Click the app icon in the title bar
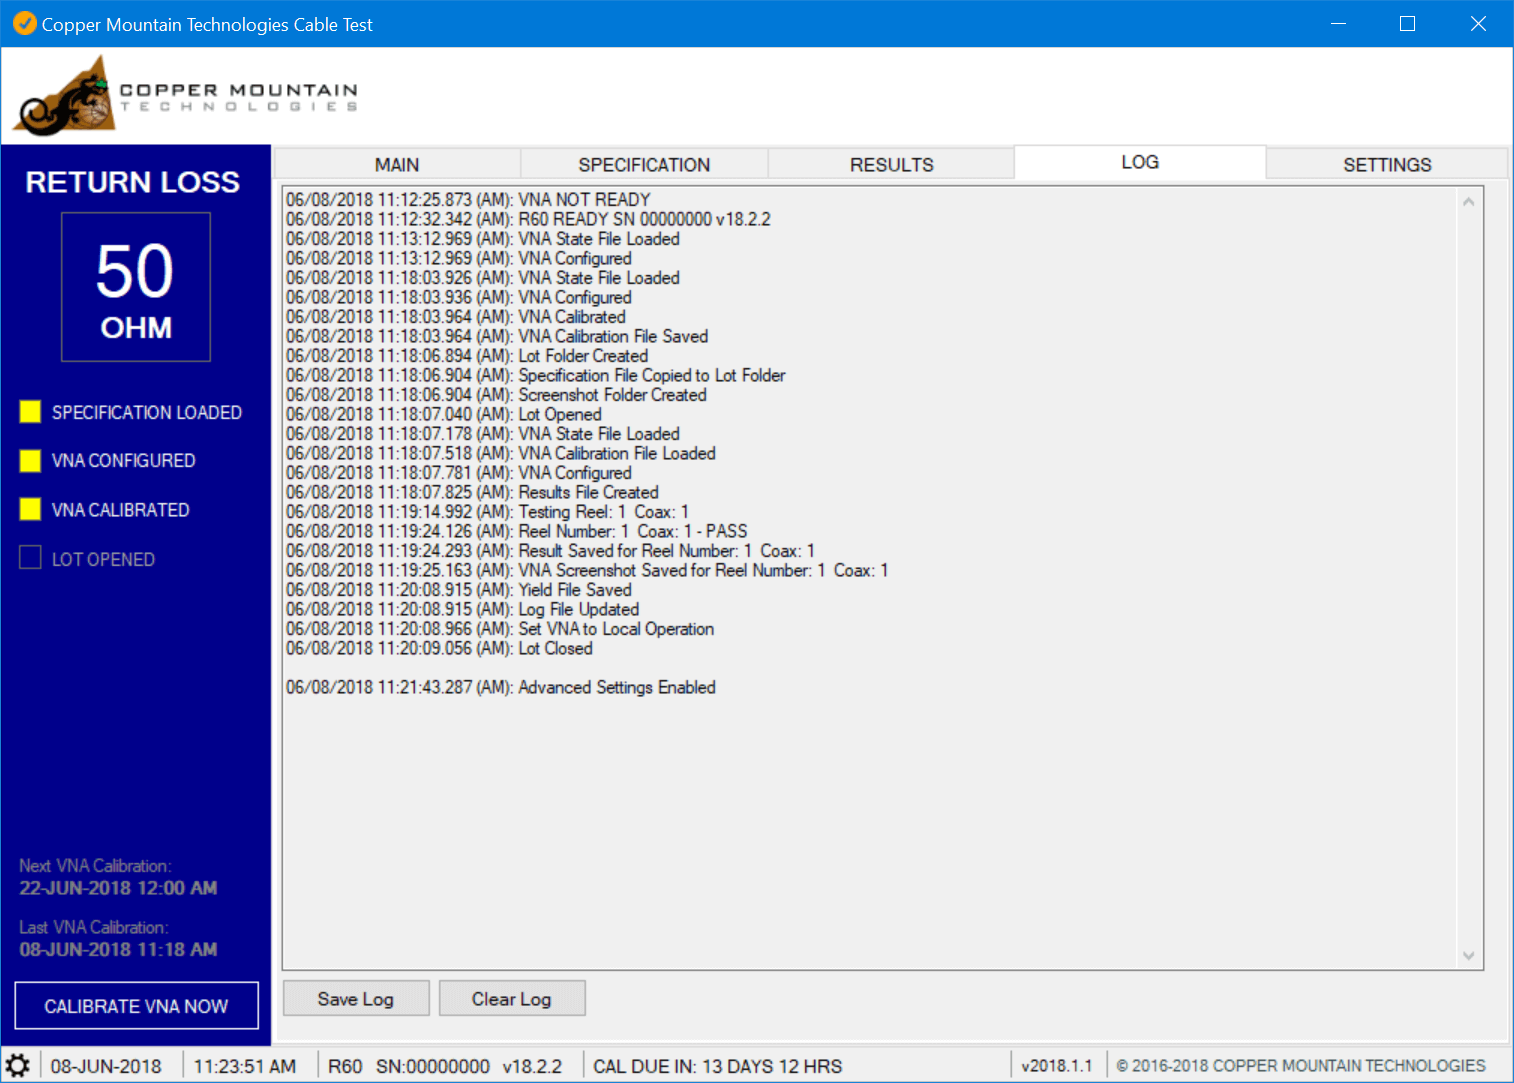Screen dimensions: 1514x1083 tap(24, 24)
